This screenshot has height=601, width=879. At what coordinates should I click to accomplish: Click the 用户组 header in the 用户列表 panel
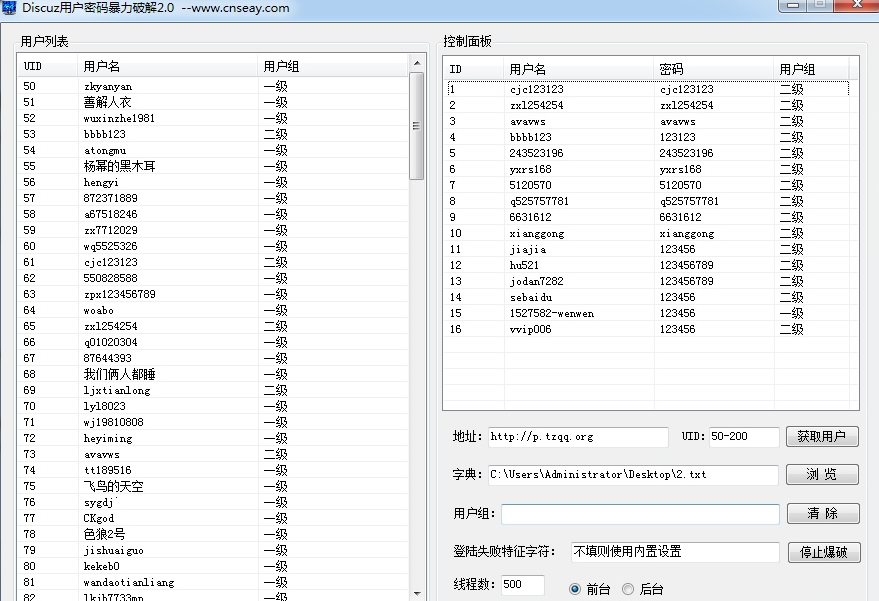coord(333,66)
